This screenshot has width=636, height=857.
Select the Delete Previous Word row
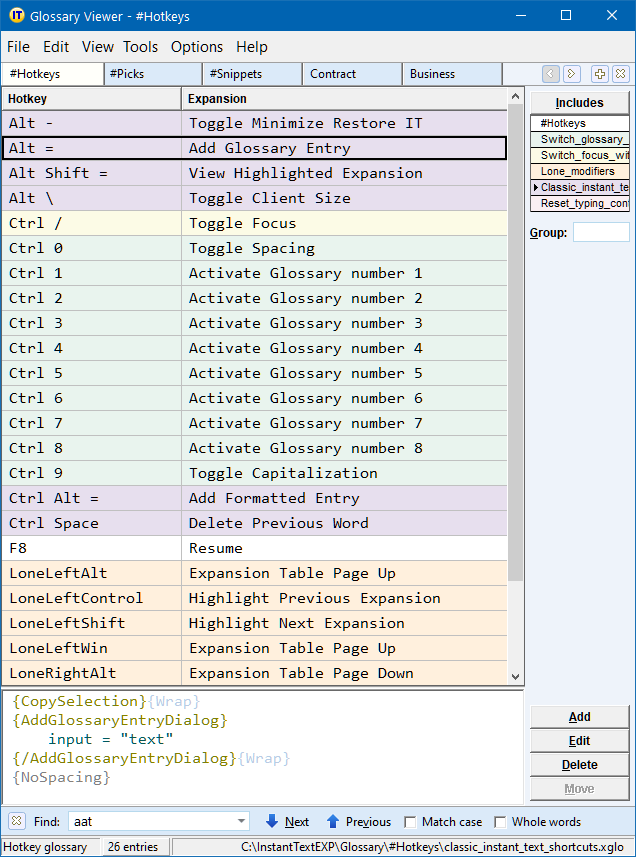[x=255, y=523]
